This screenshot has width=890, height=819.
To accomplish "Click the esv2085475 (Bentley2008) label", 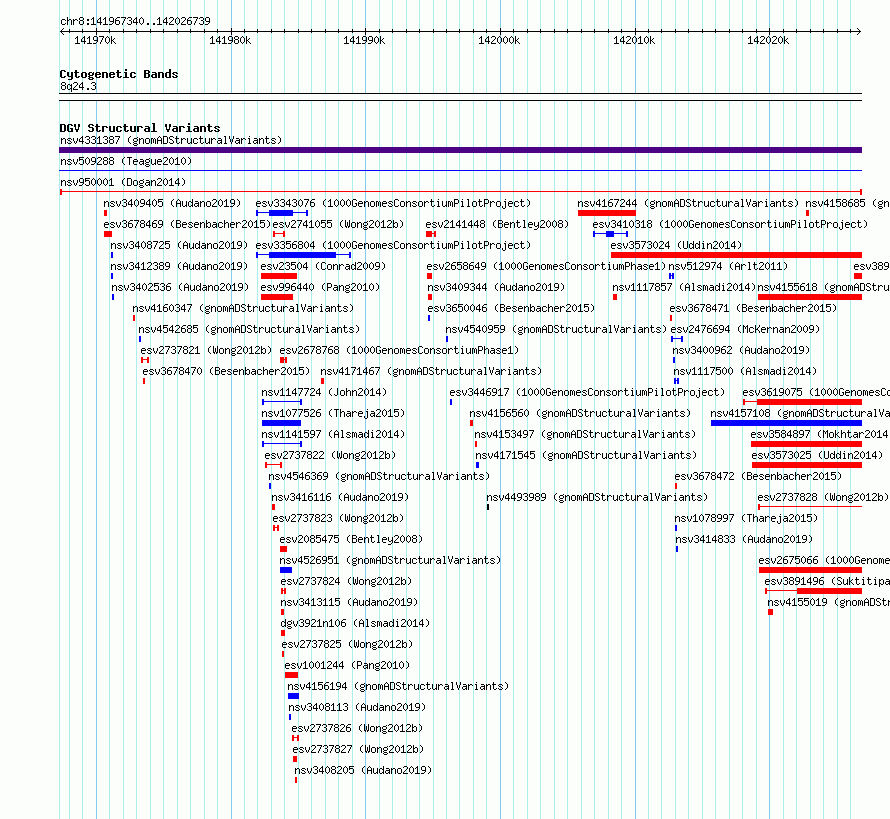I will [351, 539].
